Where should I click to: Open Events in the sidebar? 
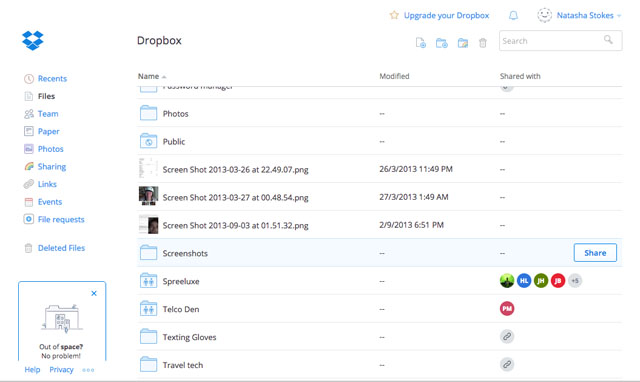(50, 202)
